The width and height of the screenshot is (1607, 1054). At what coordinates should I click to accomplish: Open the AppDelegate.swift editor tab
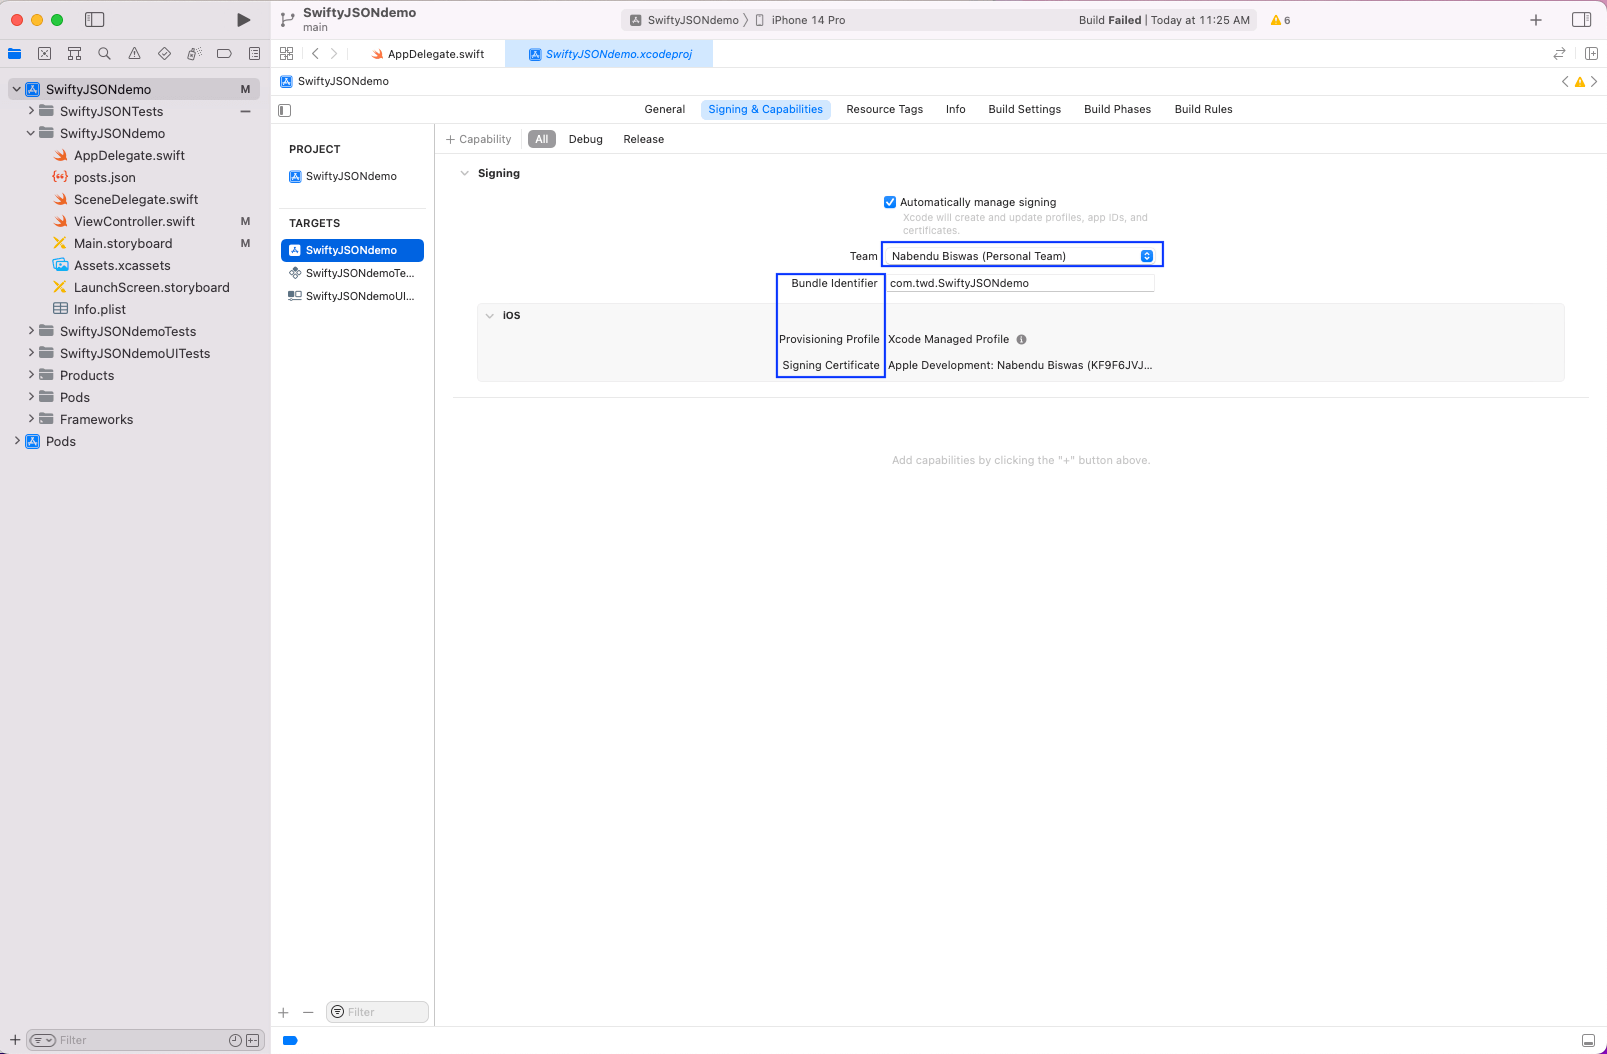point(435,54)
